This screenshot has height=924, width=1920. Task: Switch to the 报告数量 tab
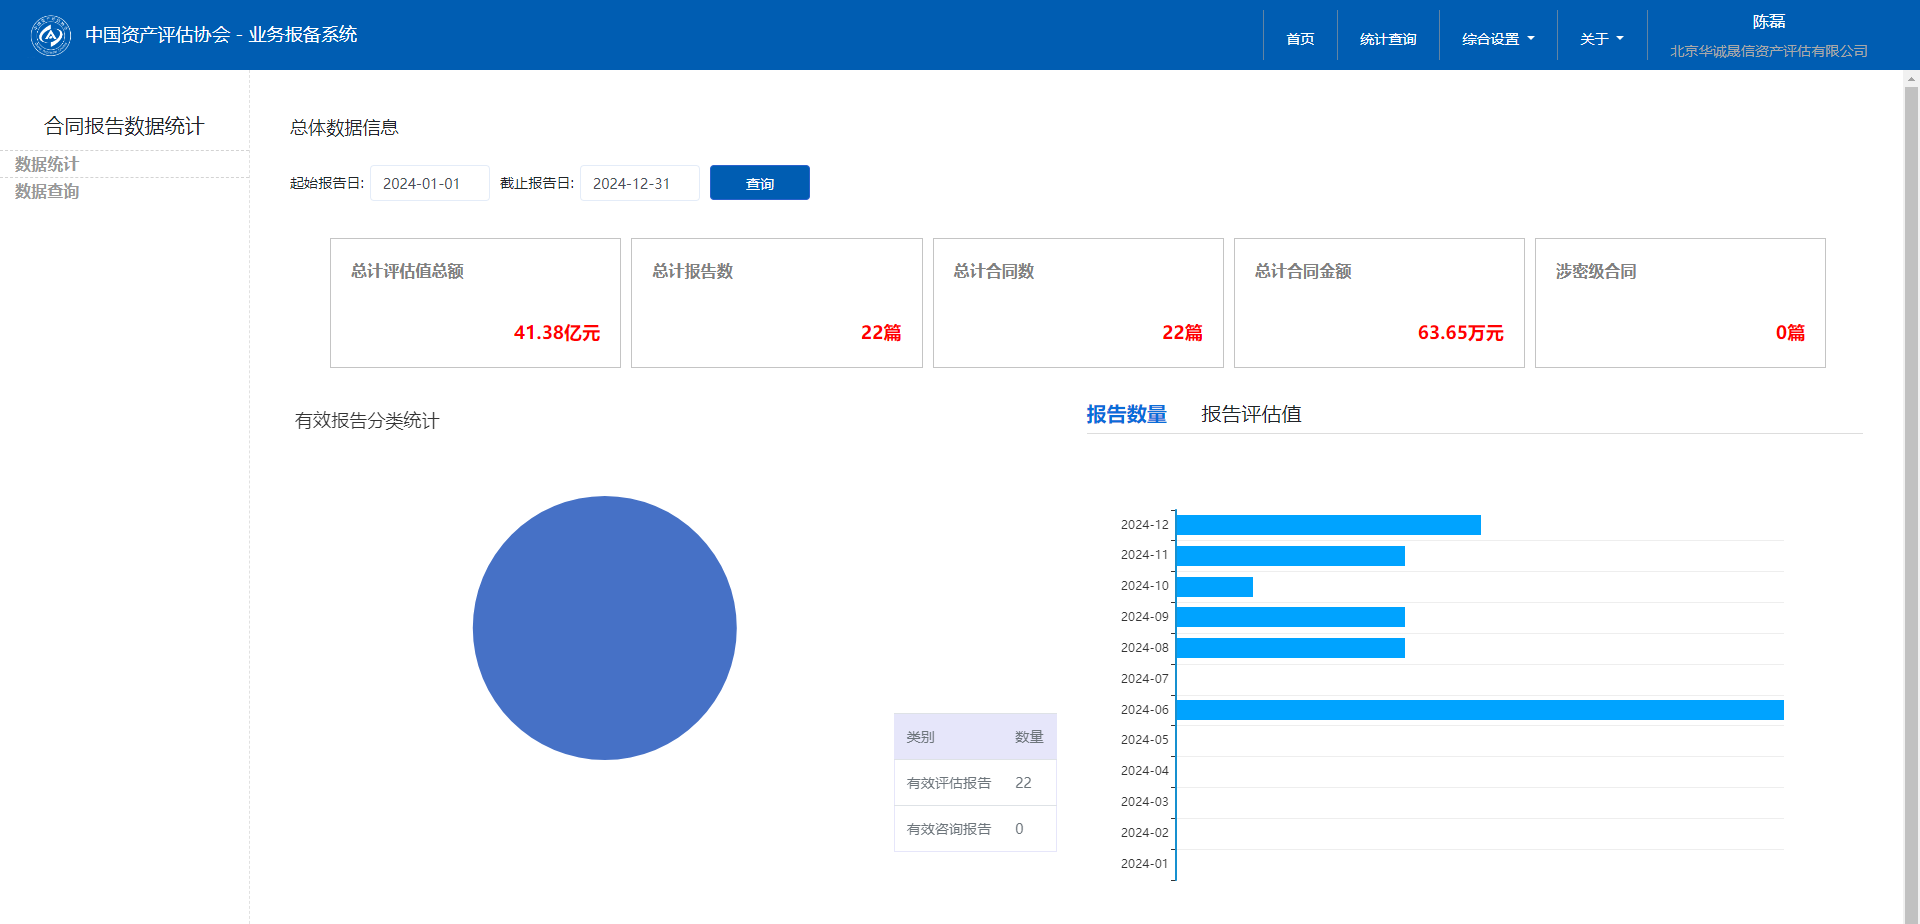click(1126, 414)
